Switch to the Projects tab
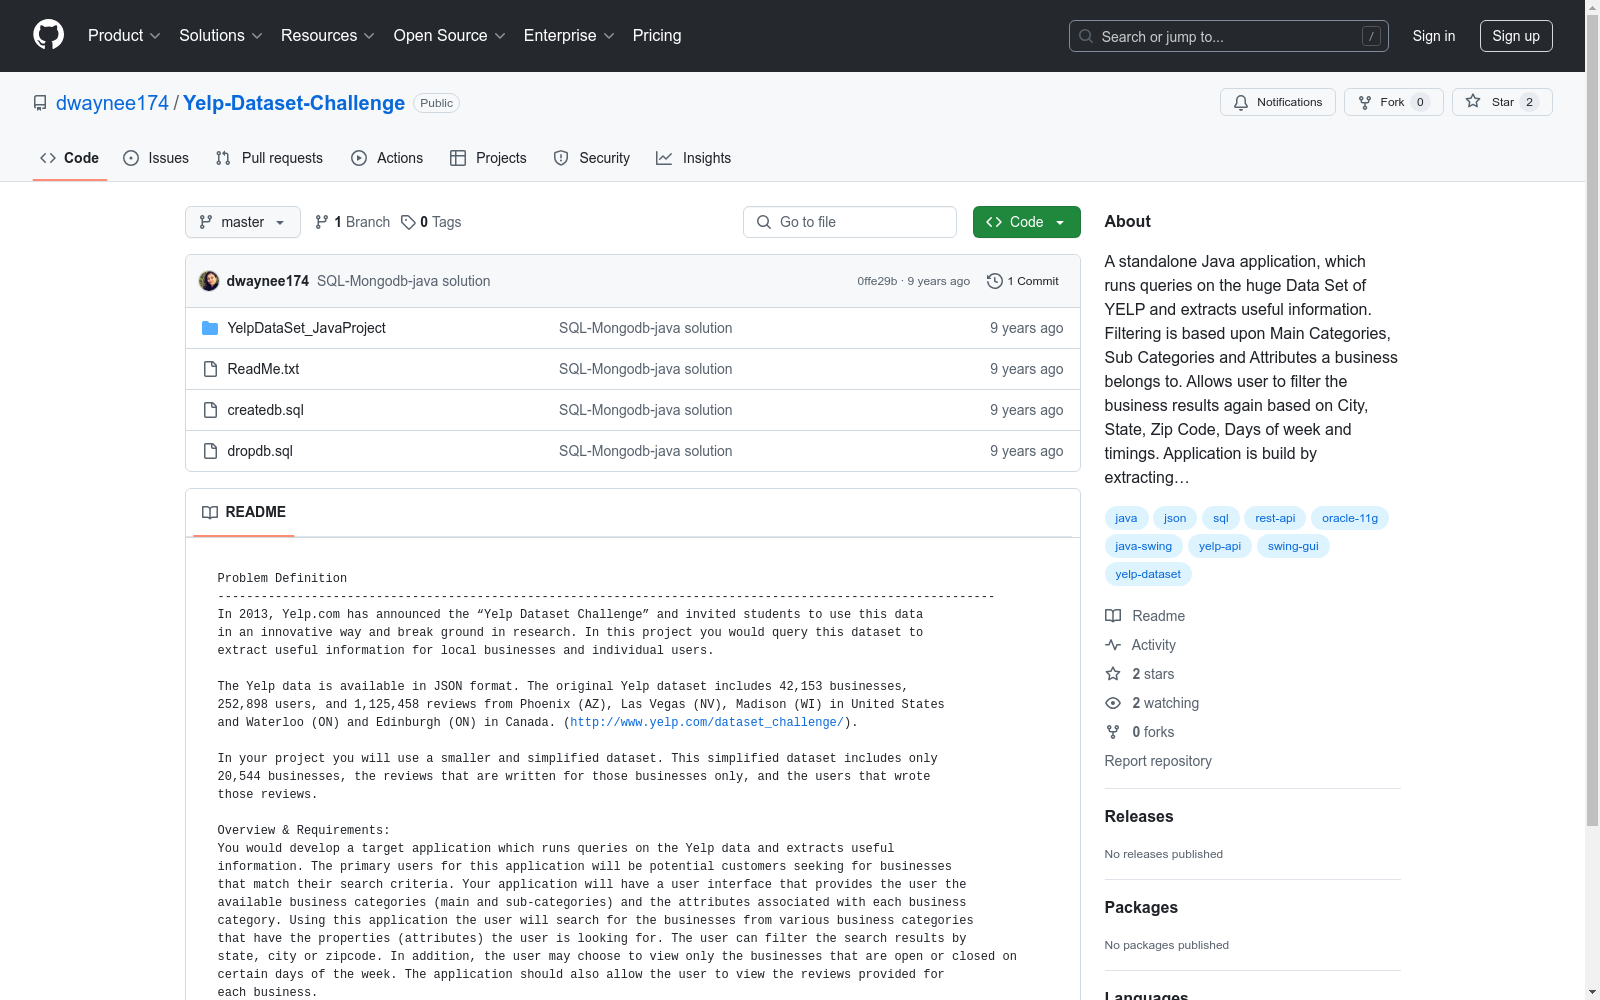The width and height of the screenshot is (1600, 1000). tap(488, 158)
